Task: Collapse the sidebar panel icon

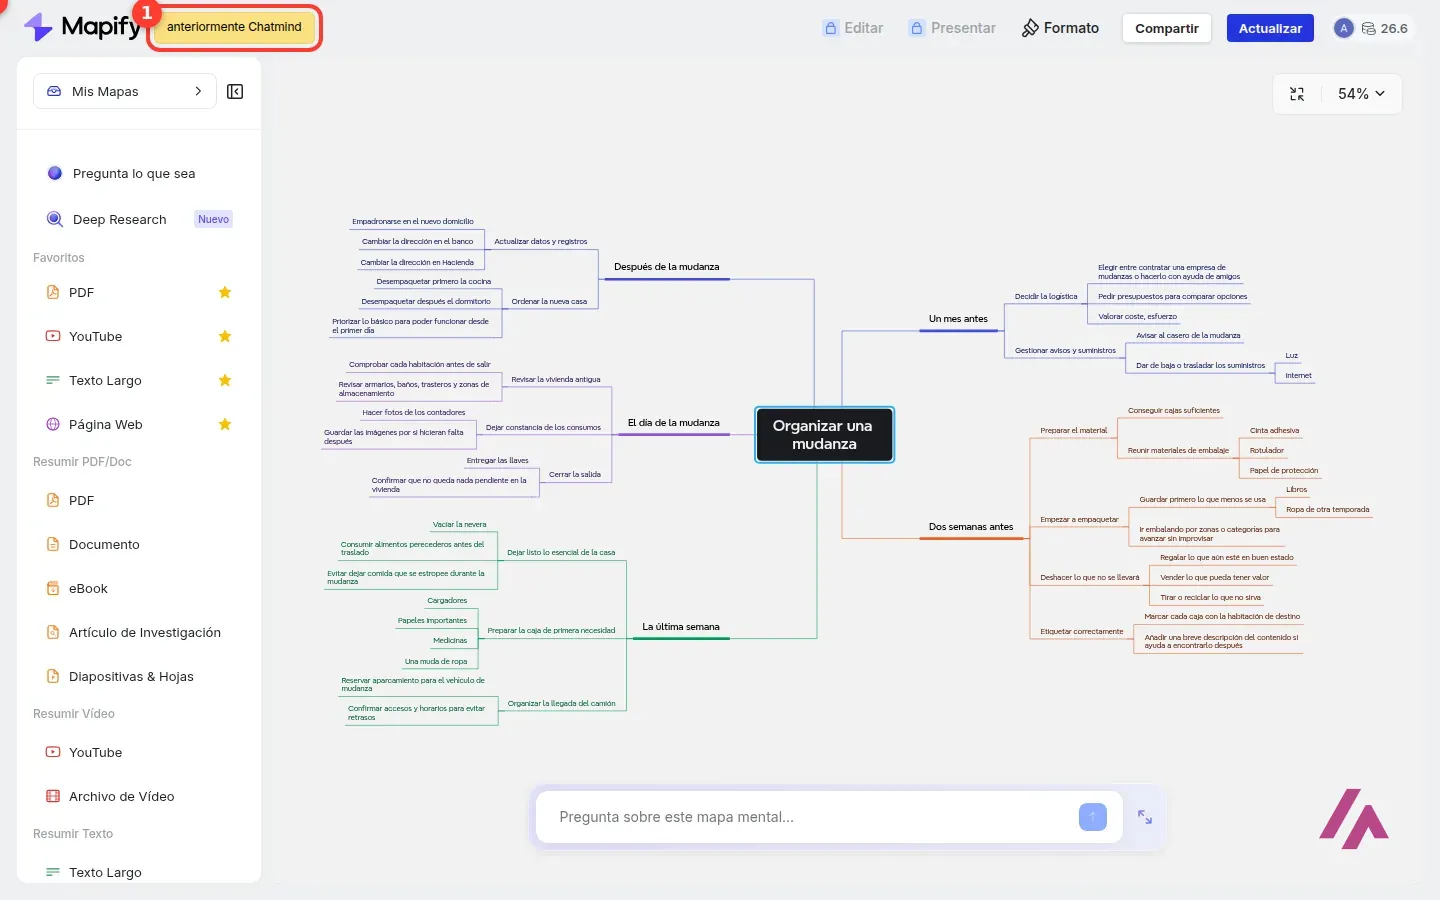Action: pos(235,92)
